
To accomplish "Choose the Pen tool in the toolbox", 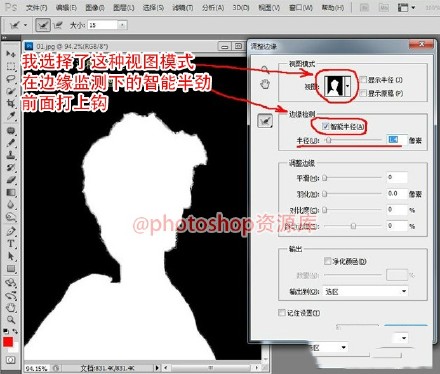I will (11, 231).
